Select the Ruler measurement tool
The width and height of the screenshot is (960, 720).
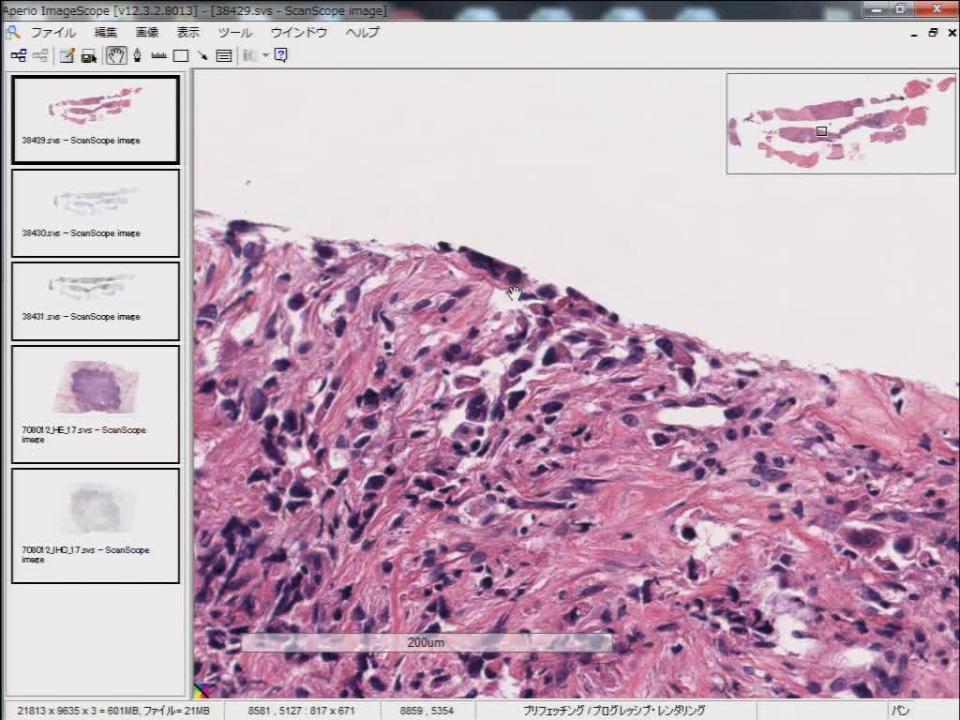point(159,56)
